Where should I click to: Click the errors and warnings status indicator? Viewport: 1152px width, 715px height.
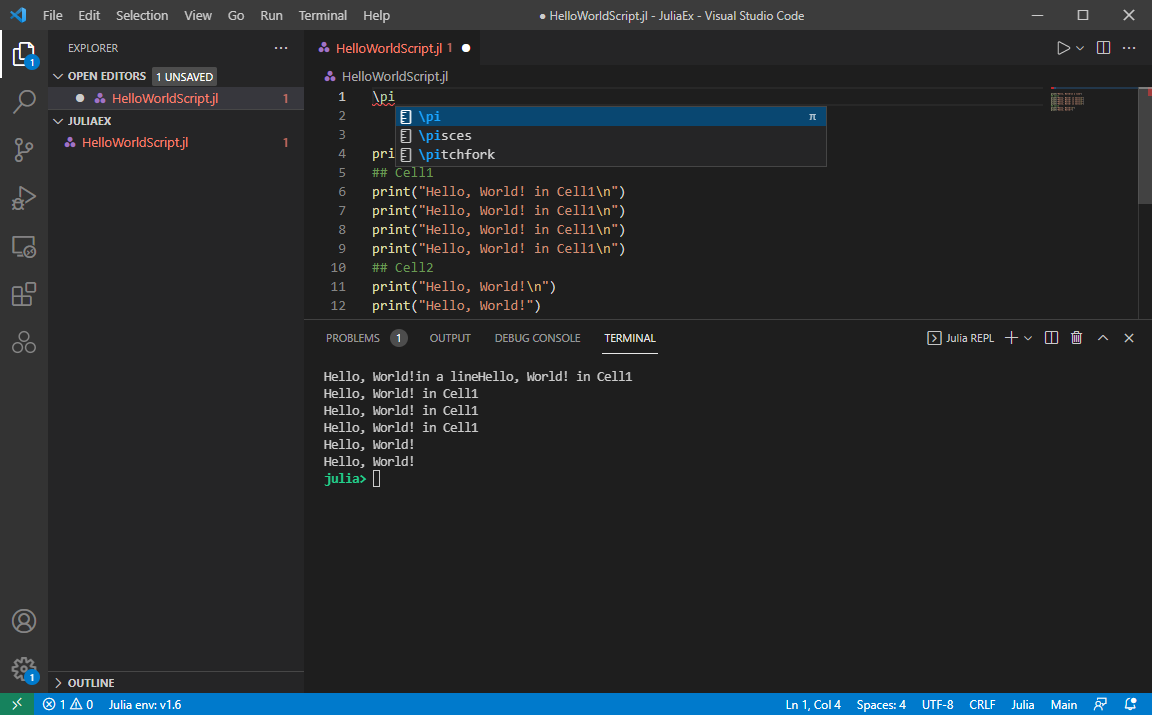coord(68,704)
